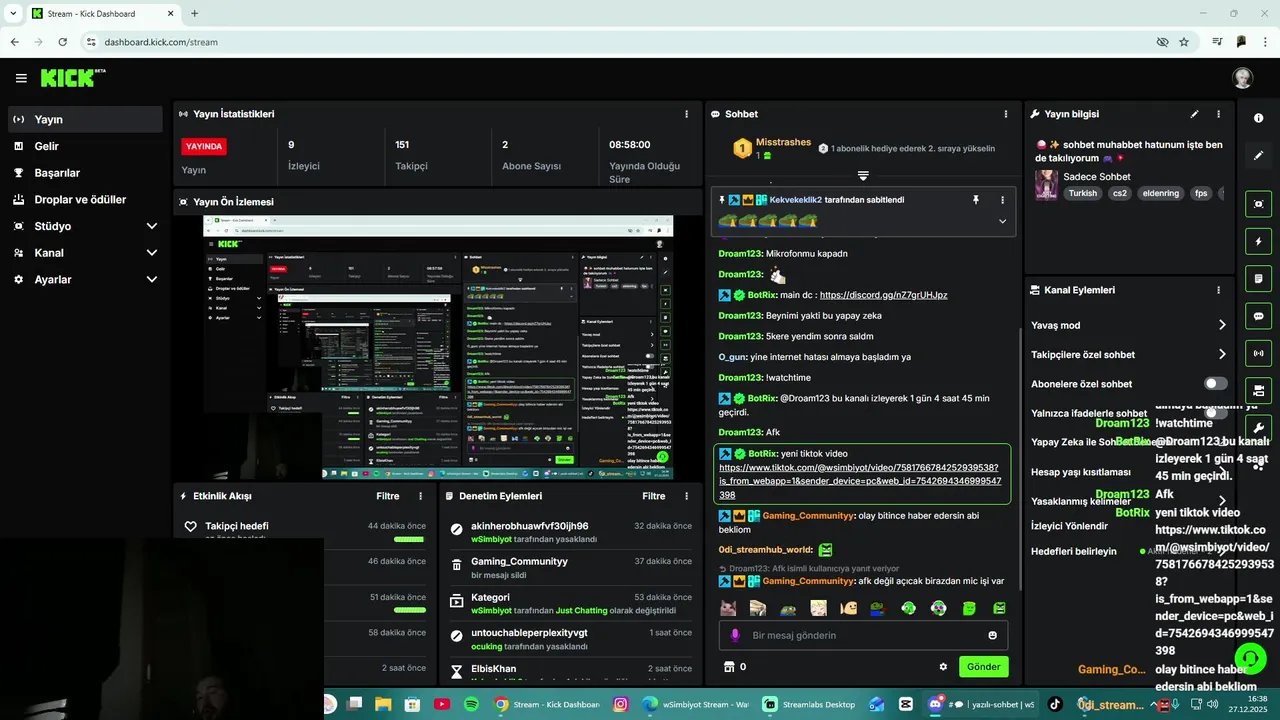Open Kanal Eylemleri panel options menu
Viewport: 1280px width, 720px height.
pos(1218,290)
